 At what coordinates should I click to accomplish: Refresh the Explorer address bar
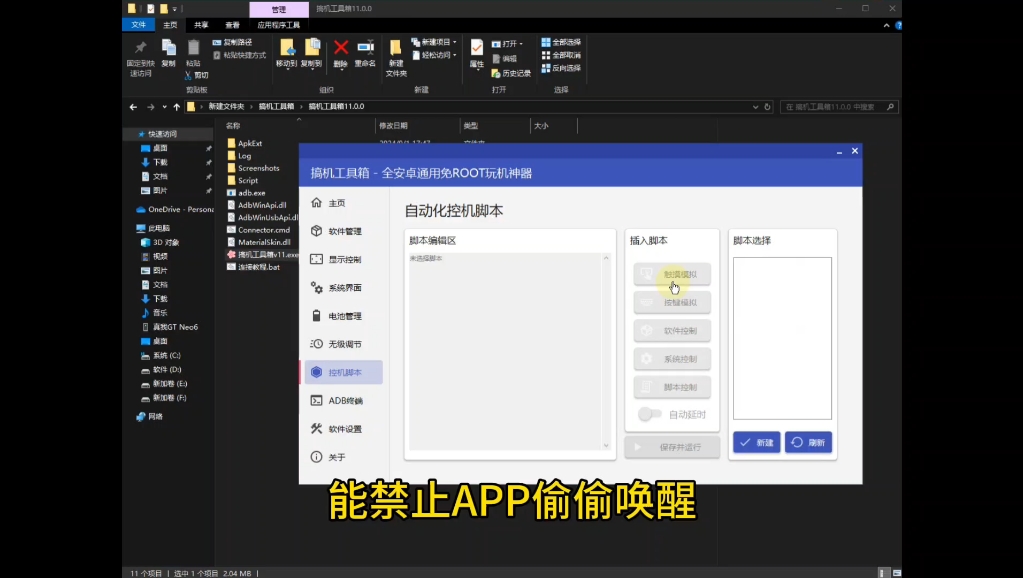(767, 107)
